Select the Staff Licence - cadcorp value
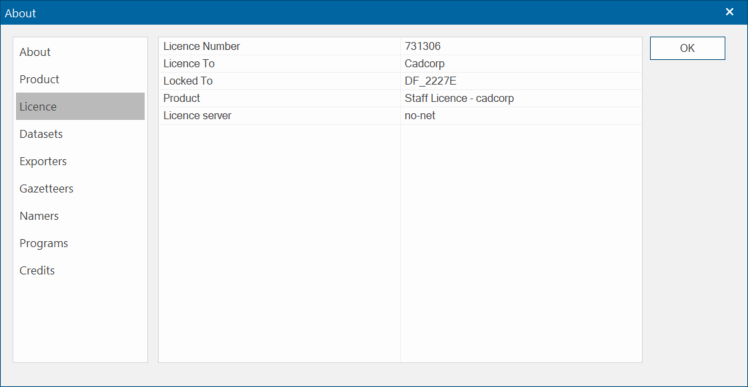Viewport: 748px width, 387px height. [521, 98]
